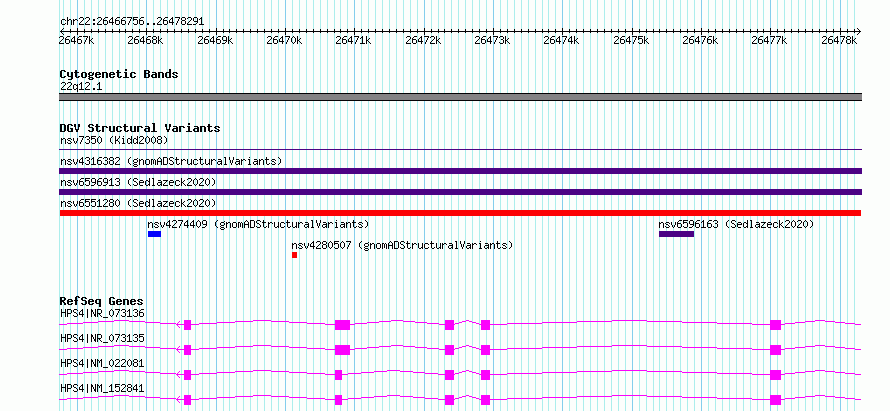Select the gray 22q12.1 cytogenetic band bar

click(460, 97)
